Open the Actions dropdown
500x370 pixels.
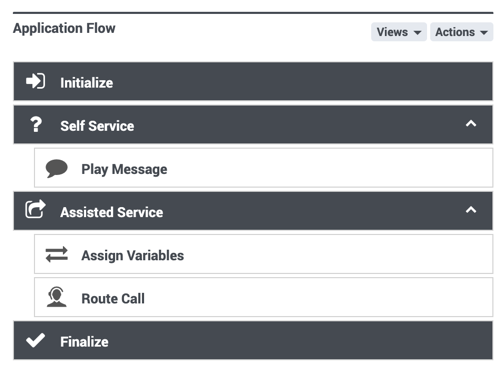point(462,32)
